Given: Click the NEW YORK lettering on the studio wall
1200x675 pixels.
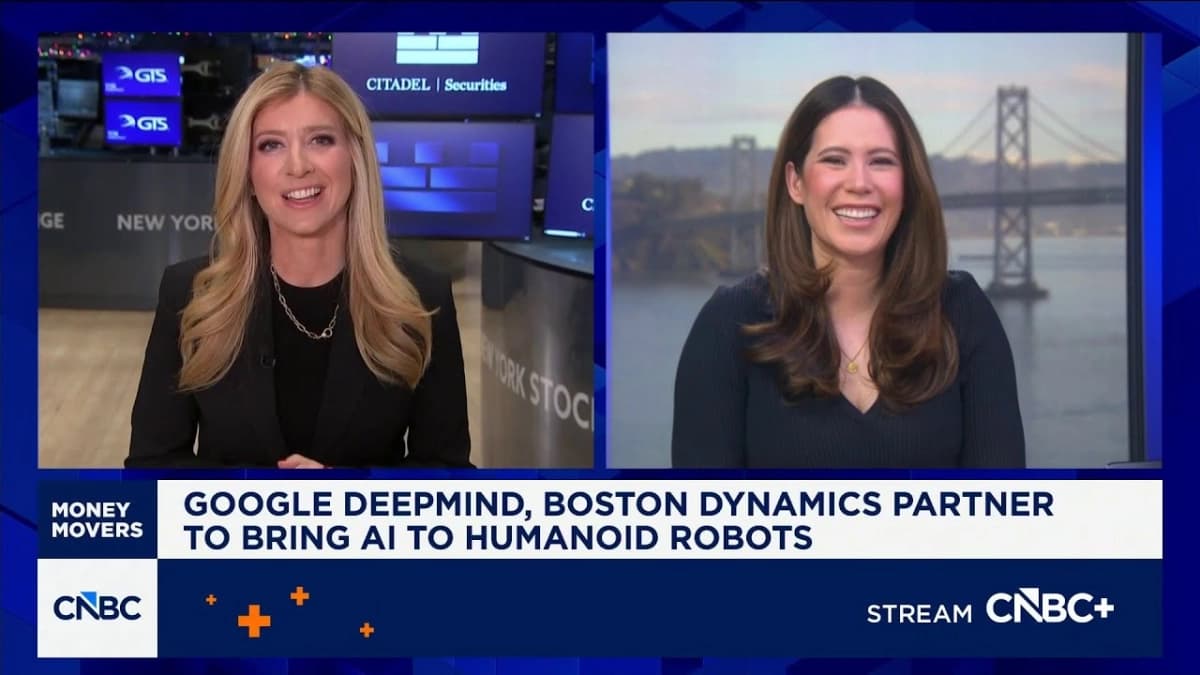Looking at the screenshot, I should pyautogui.click(x=164, y=223).
